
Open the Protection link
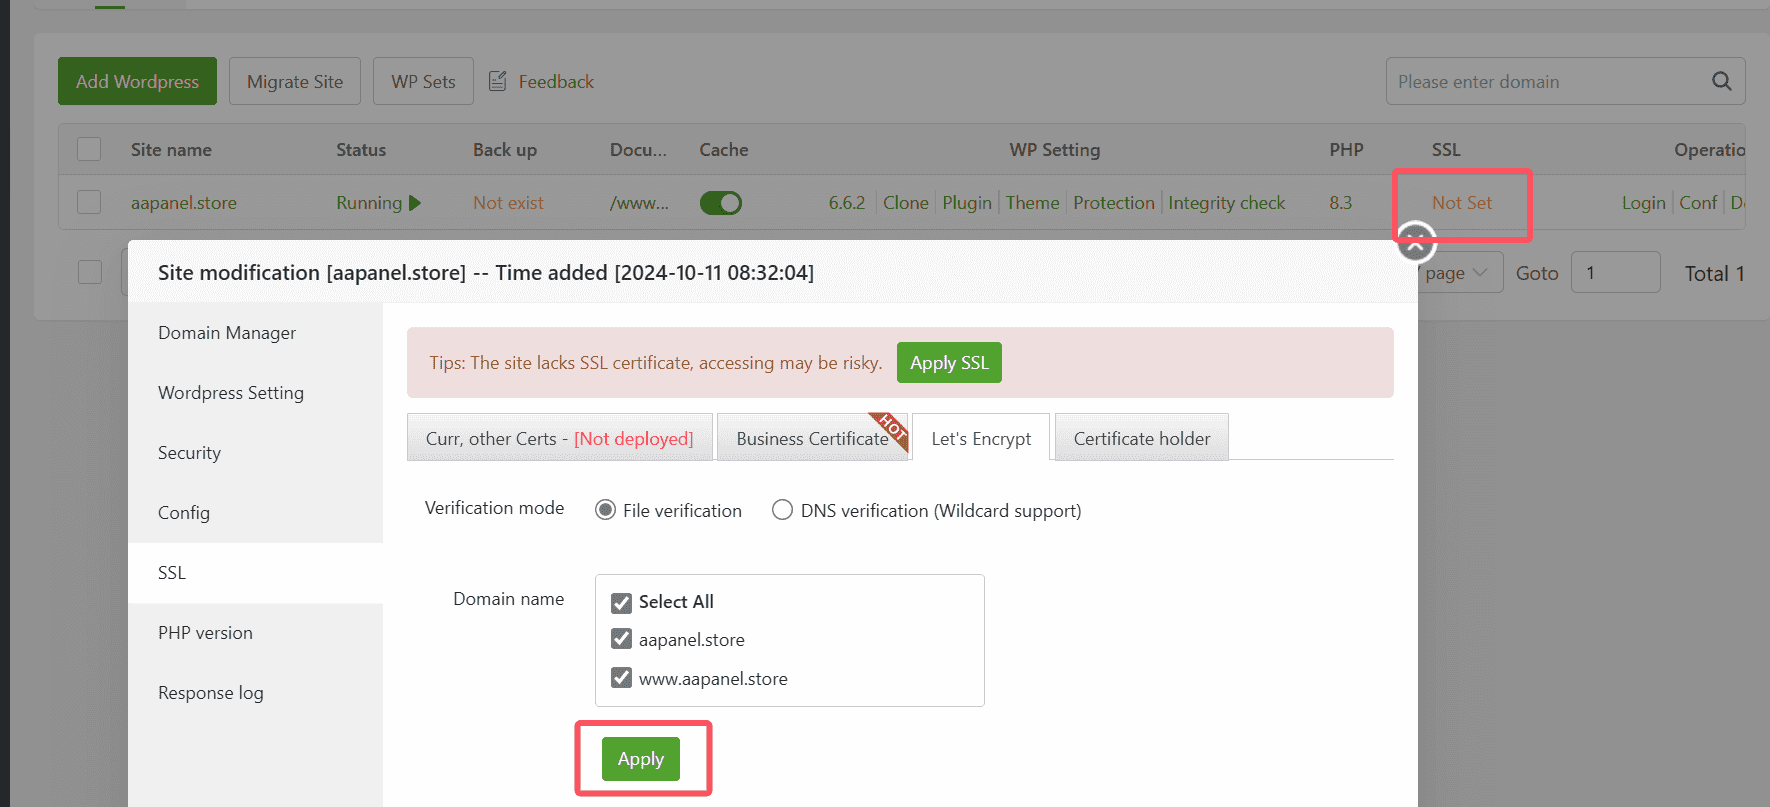[x=1114, y=203]
